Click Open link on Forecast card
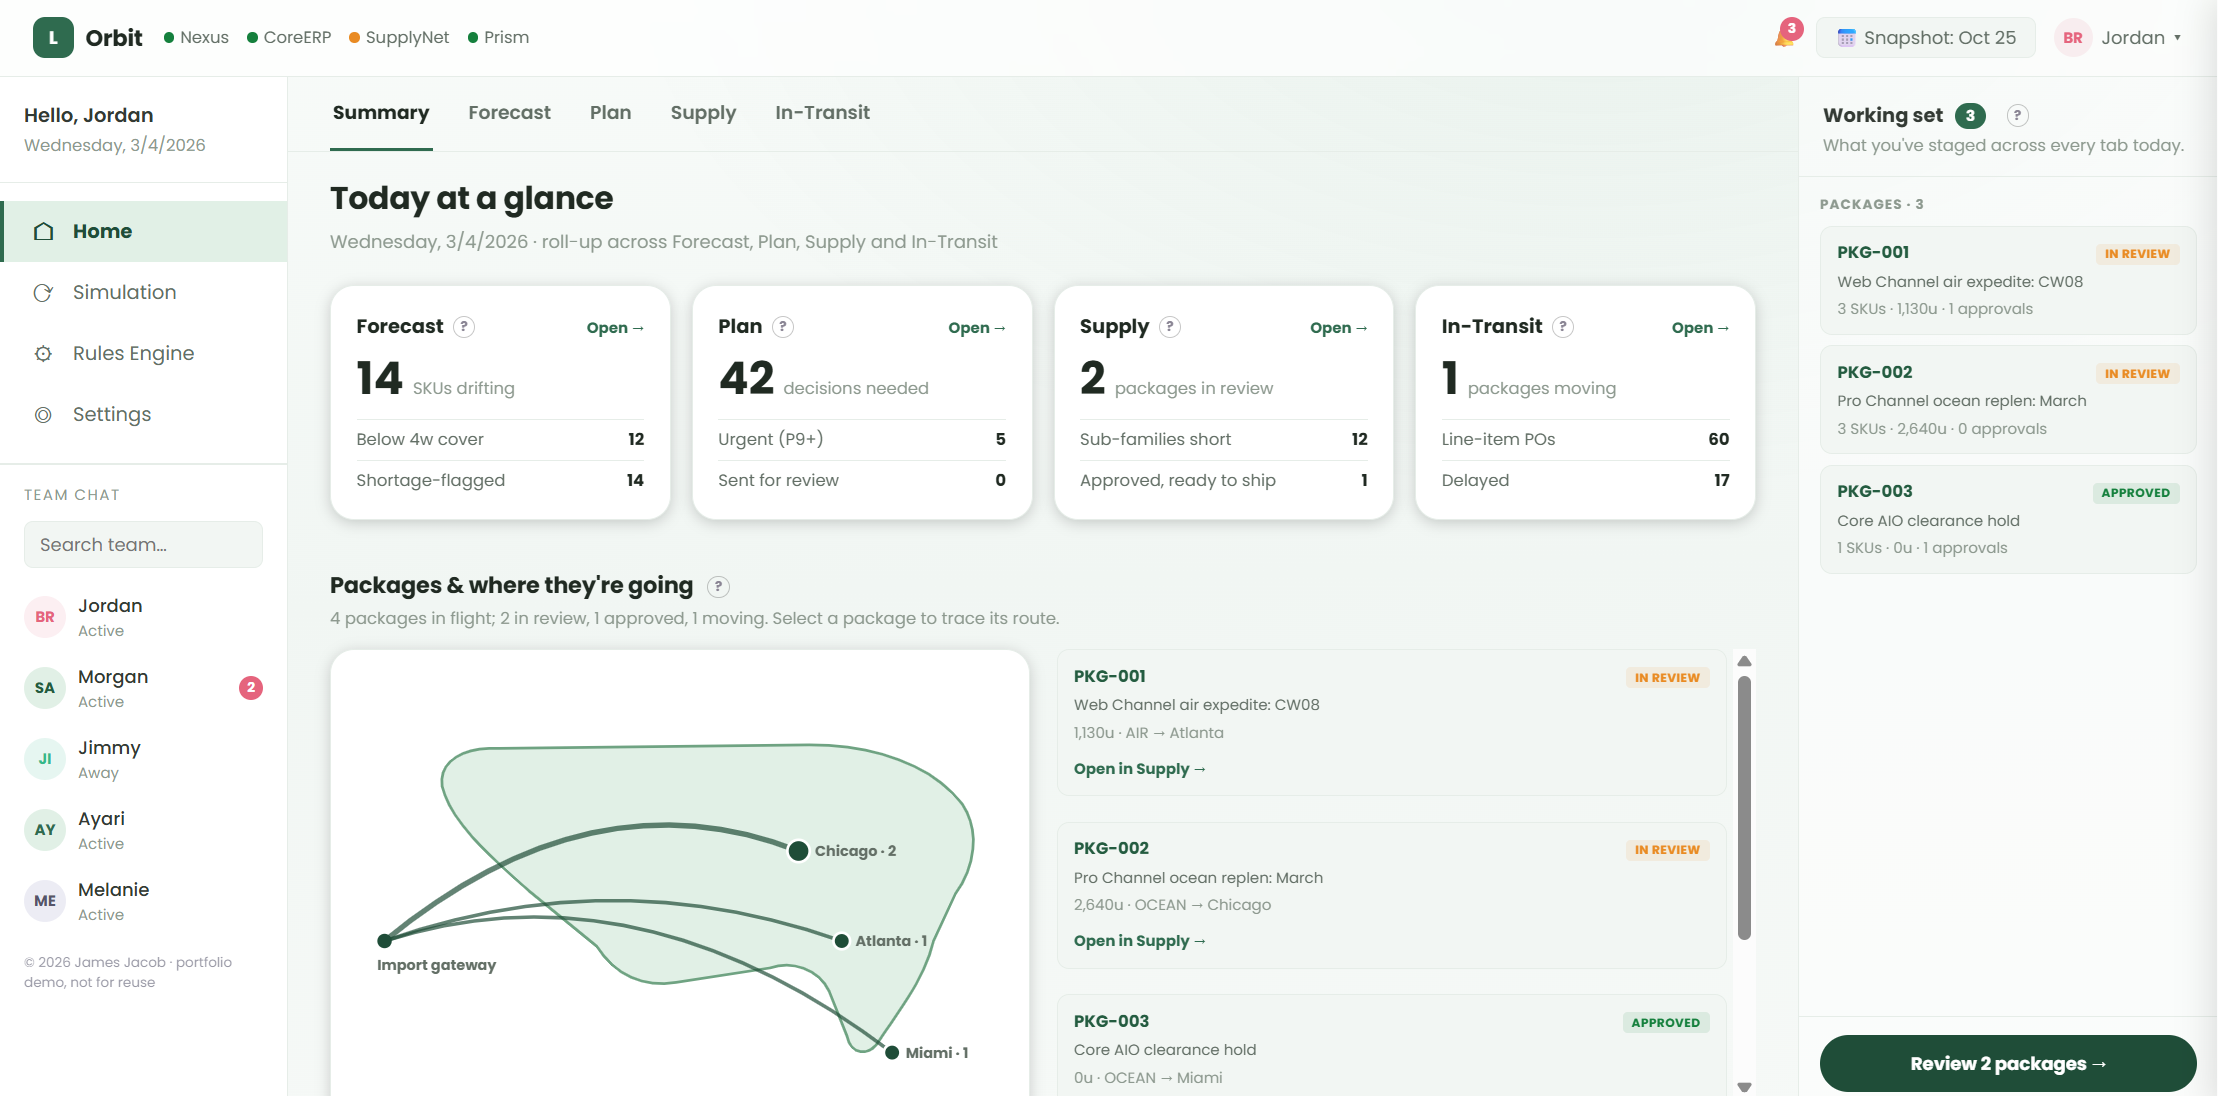2218x1096 pixels. (615, 328)
